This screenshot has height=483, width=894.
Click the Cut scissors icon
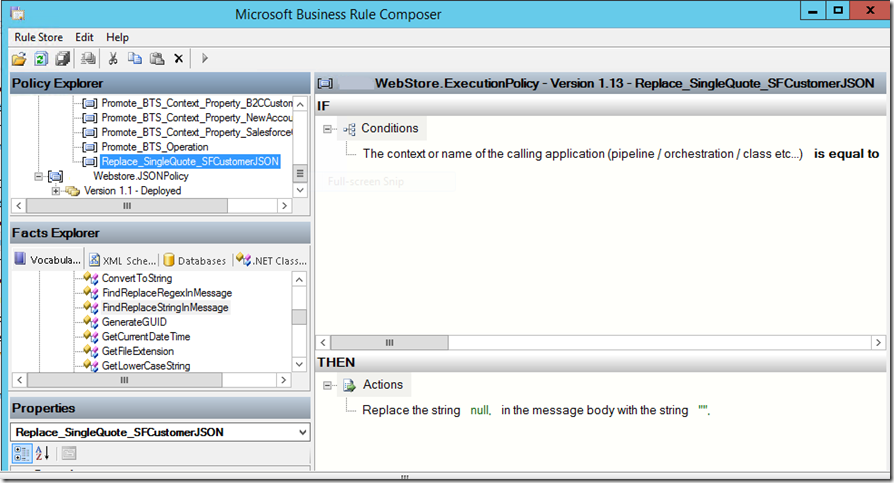point(113,58)
